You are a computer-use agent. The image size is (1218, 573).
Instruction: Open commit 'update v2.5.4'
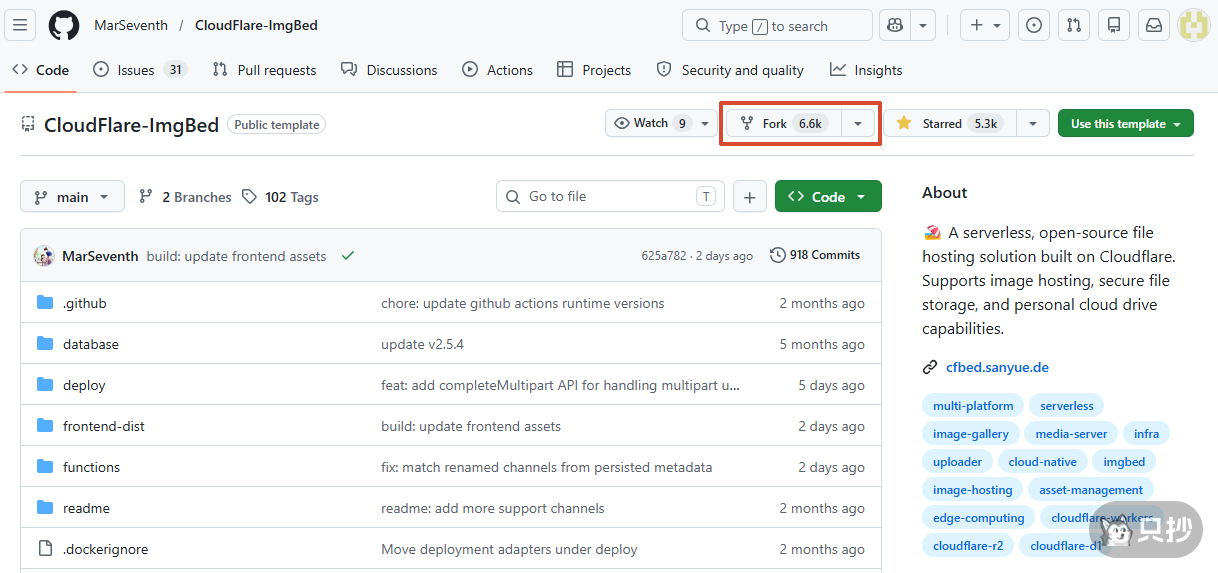click(422, 344)
